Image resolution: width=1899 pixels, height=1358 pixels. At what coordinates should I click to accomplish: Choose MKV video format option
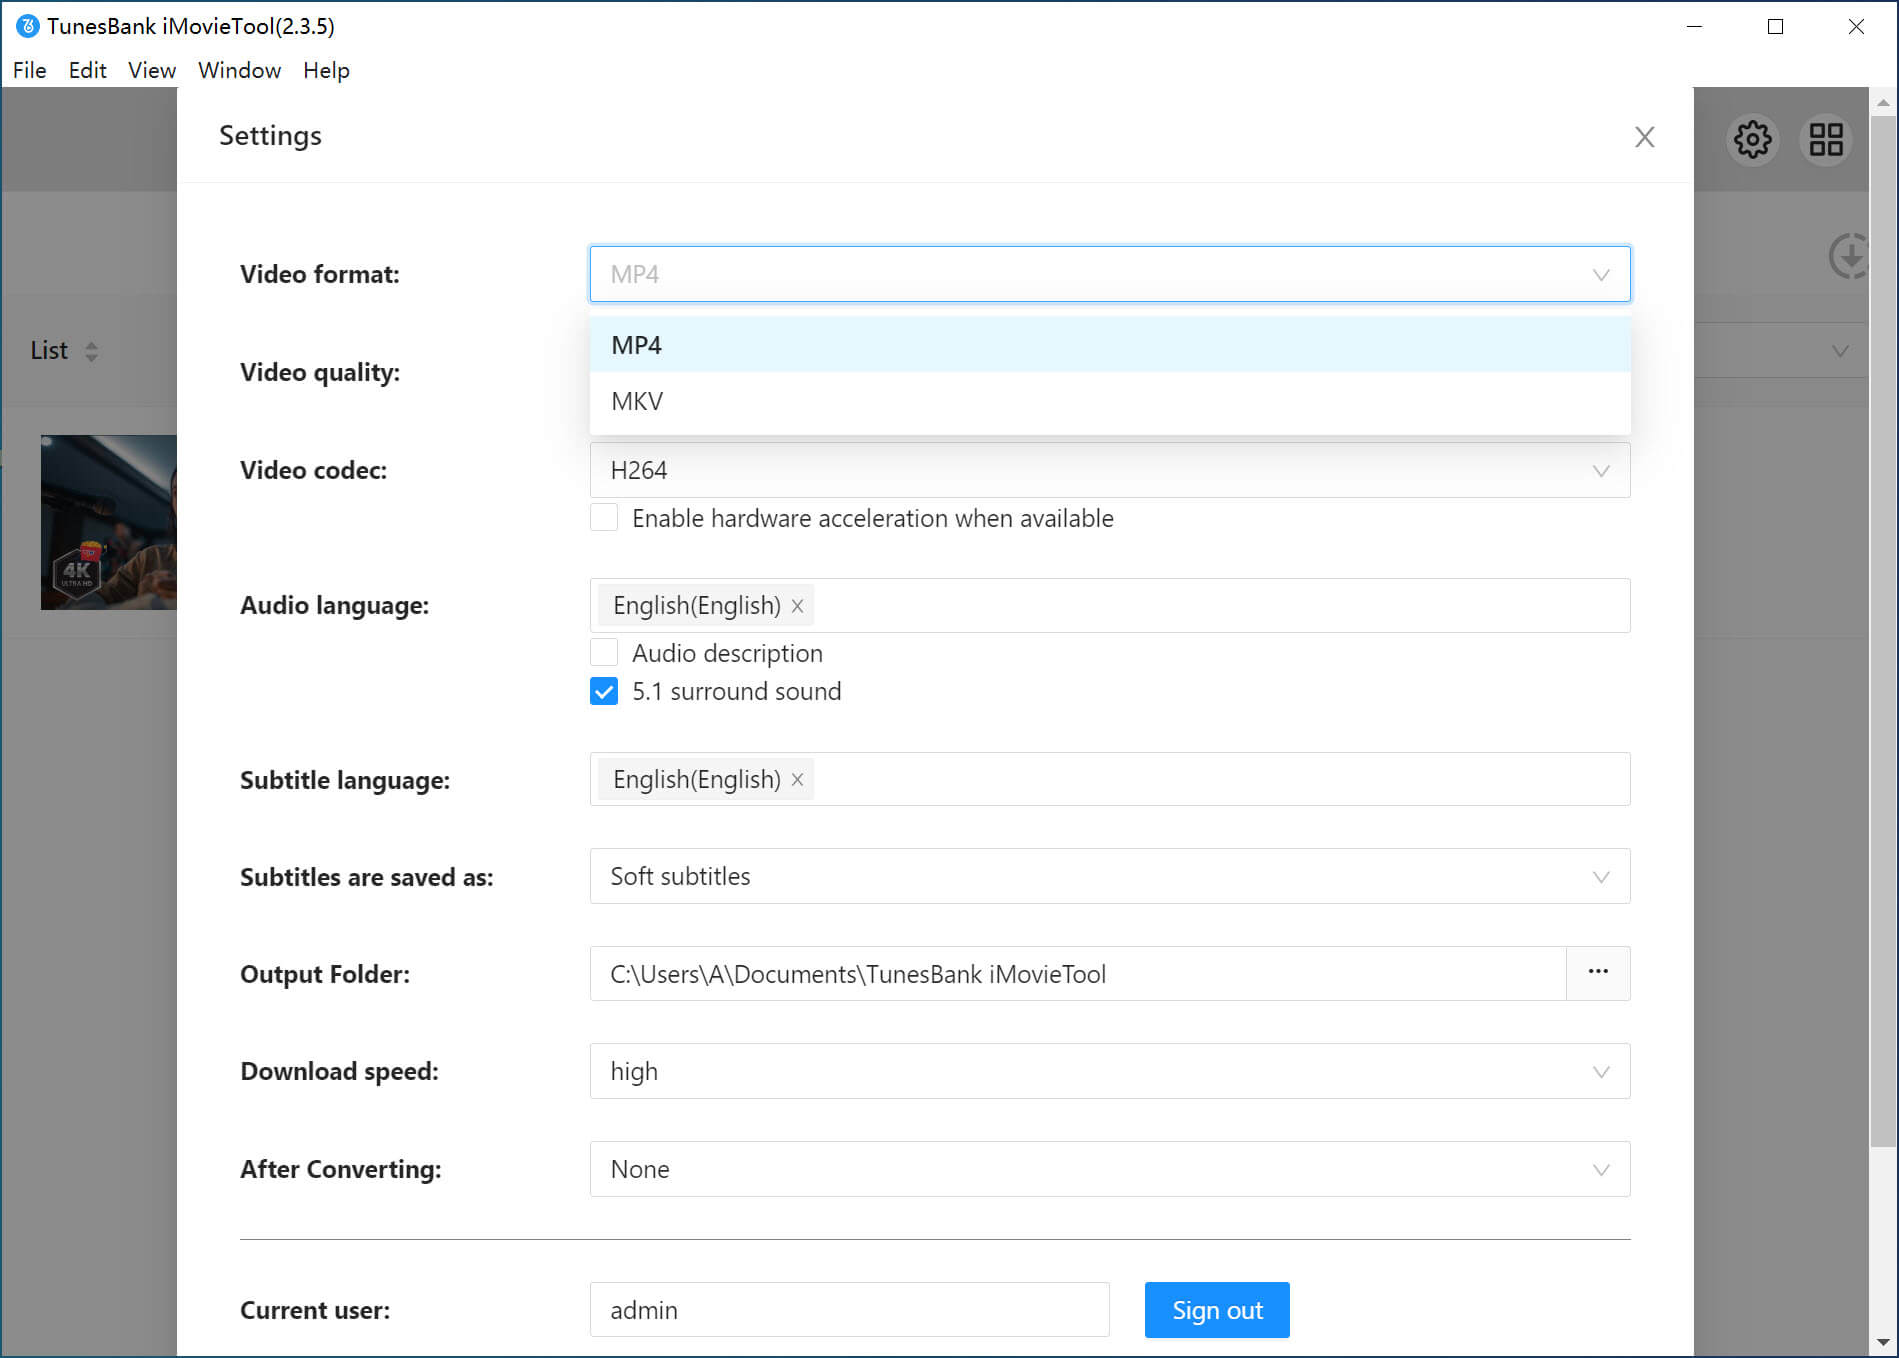coord(1110,401)
